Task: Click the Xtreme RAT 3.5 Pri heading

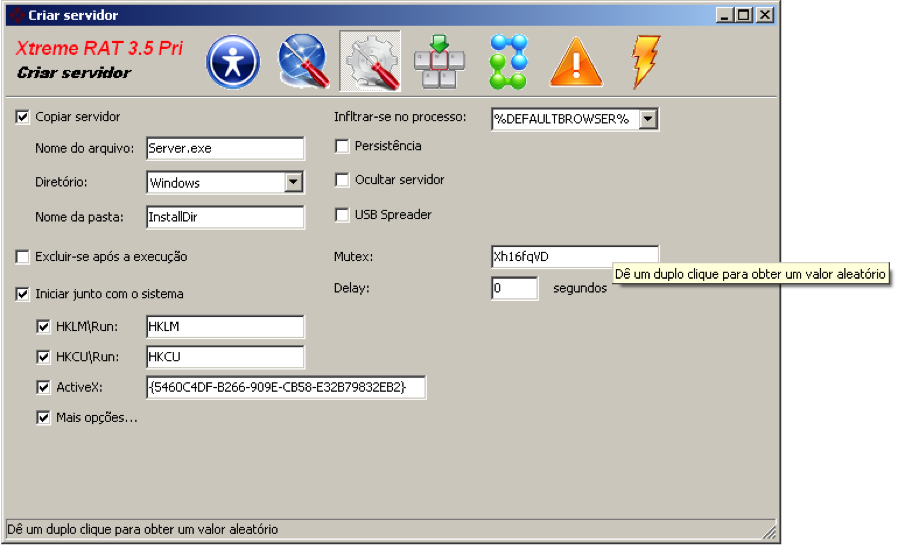Action: click(99, 48)
